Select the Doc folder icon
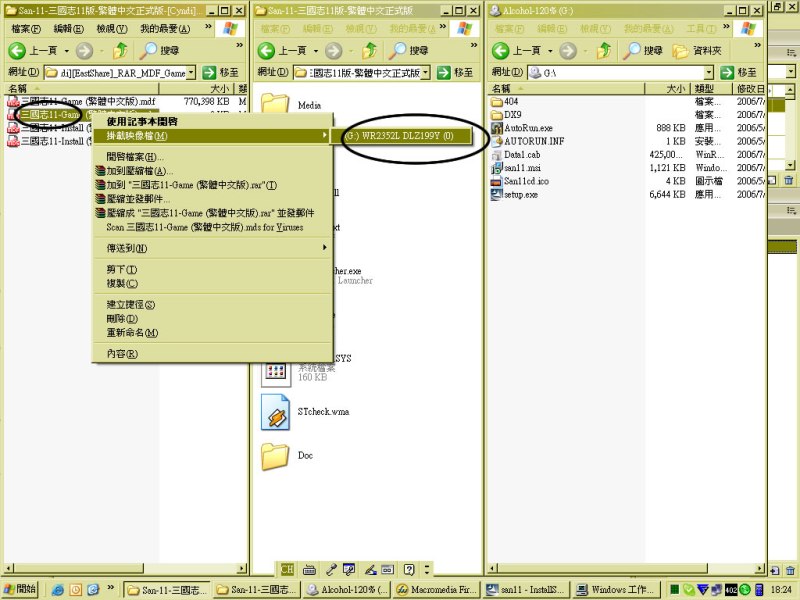Screen dimensions: 800x600 point(275,456)
